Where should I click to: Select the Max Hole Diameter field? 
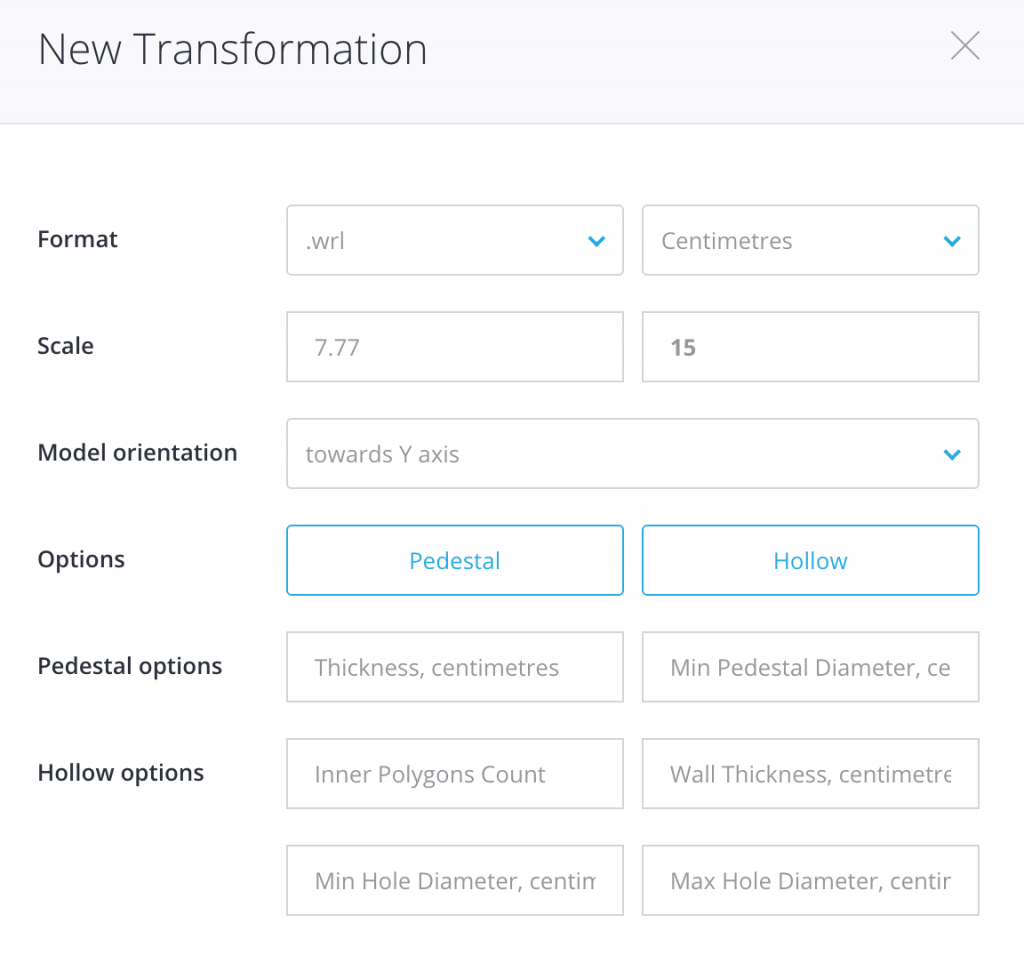(809, 881)
